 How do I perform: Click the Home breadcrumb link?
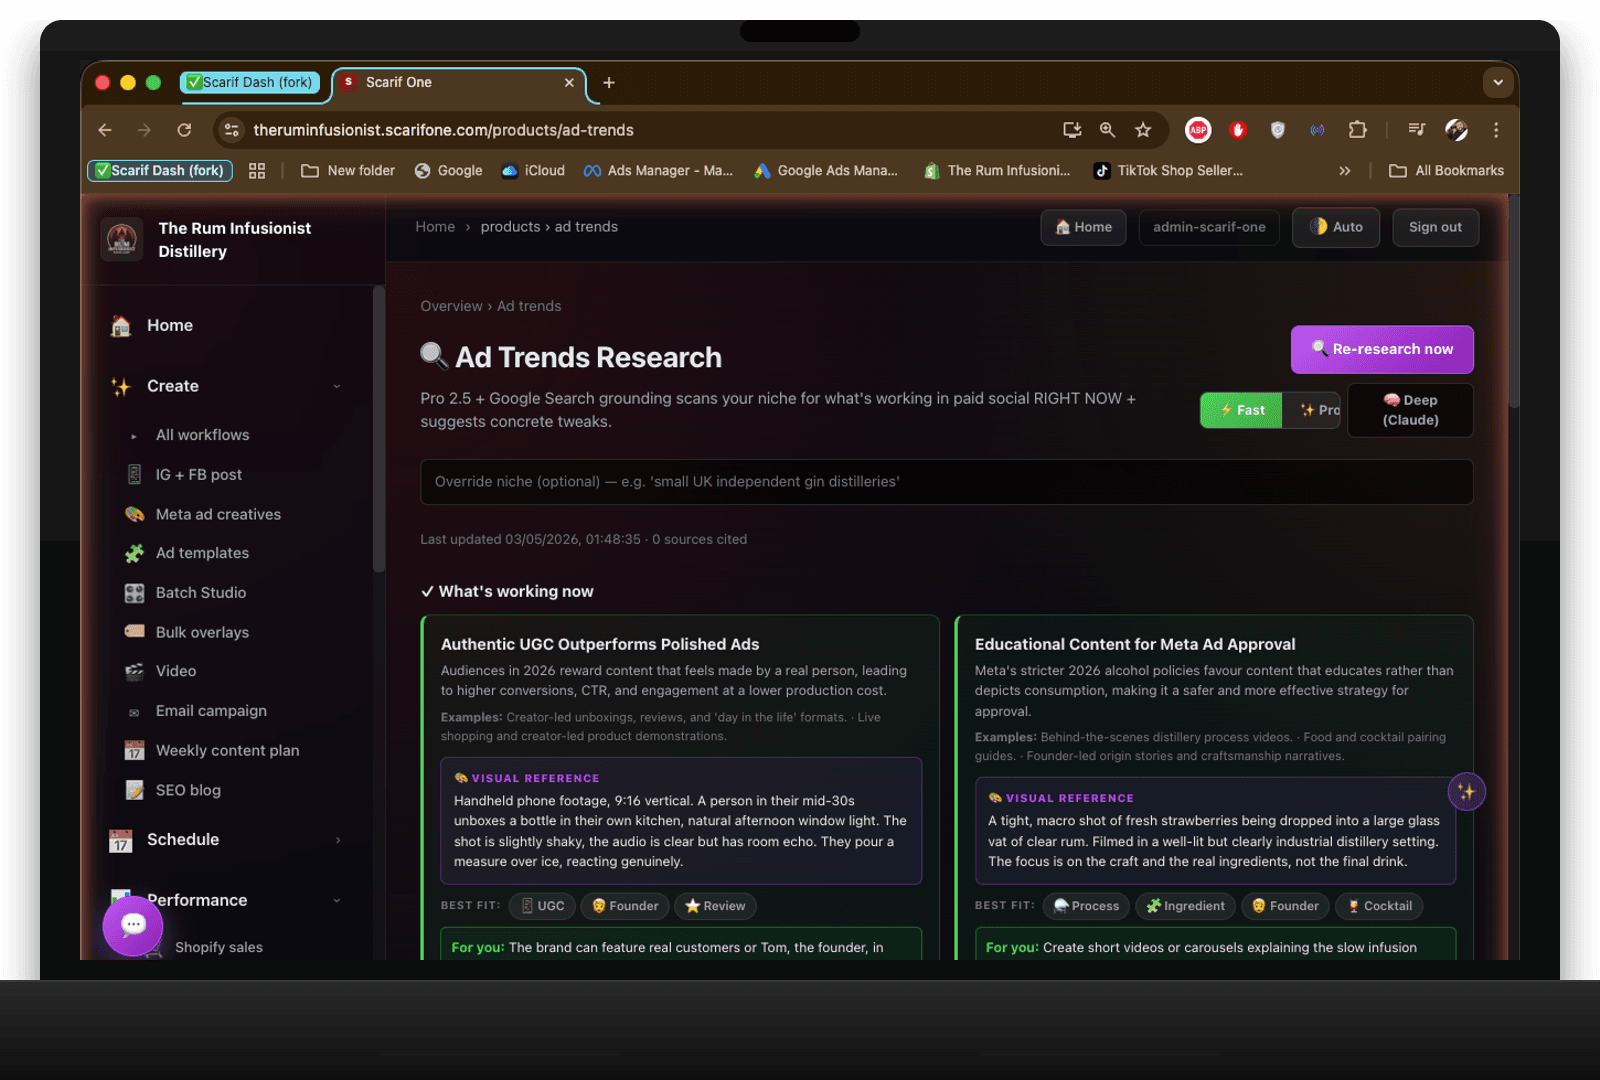pyautogui.click(x=435, y=227)
